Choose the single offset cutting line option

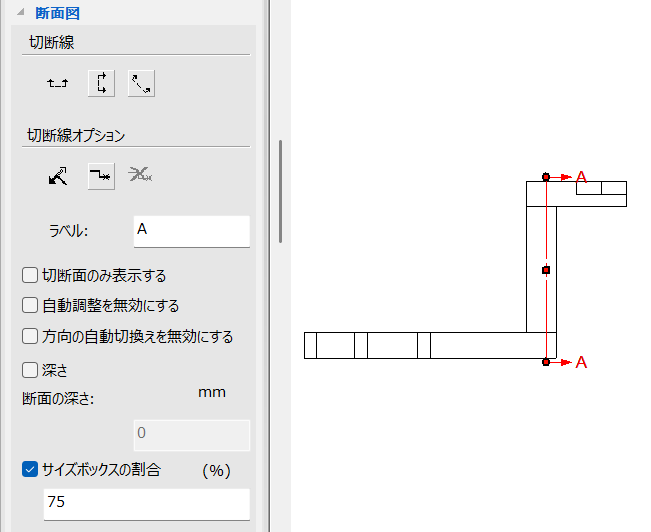[x=101, y=176]
